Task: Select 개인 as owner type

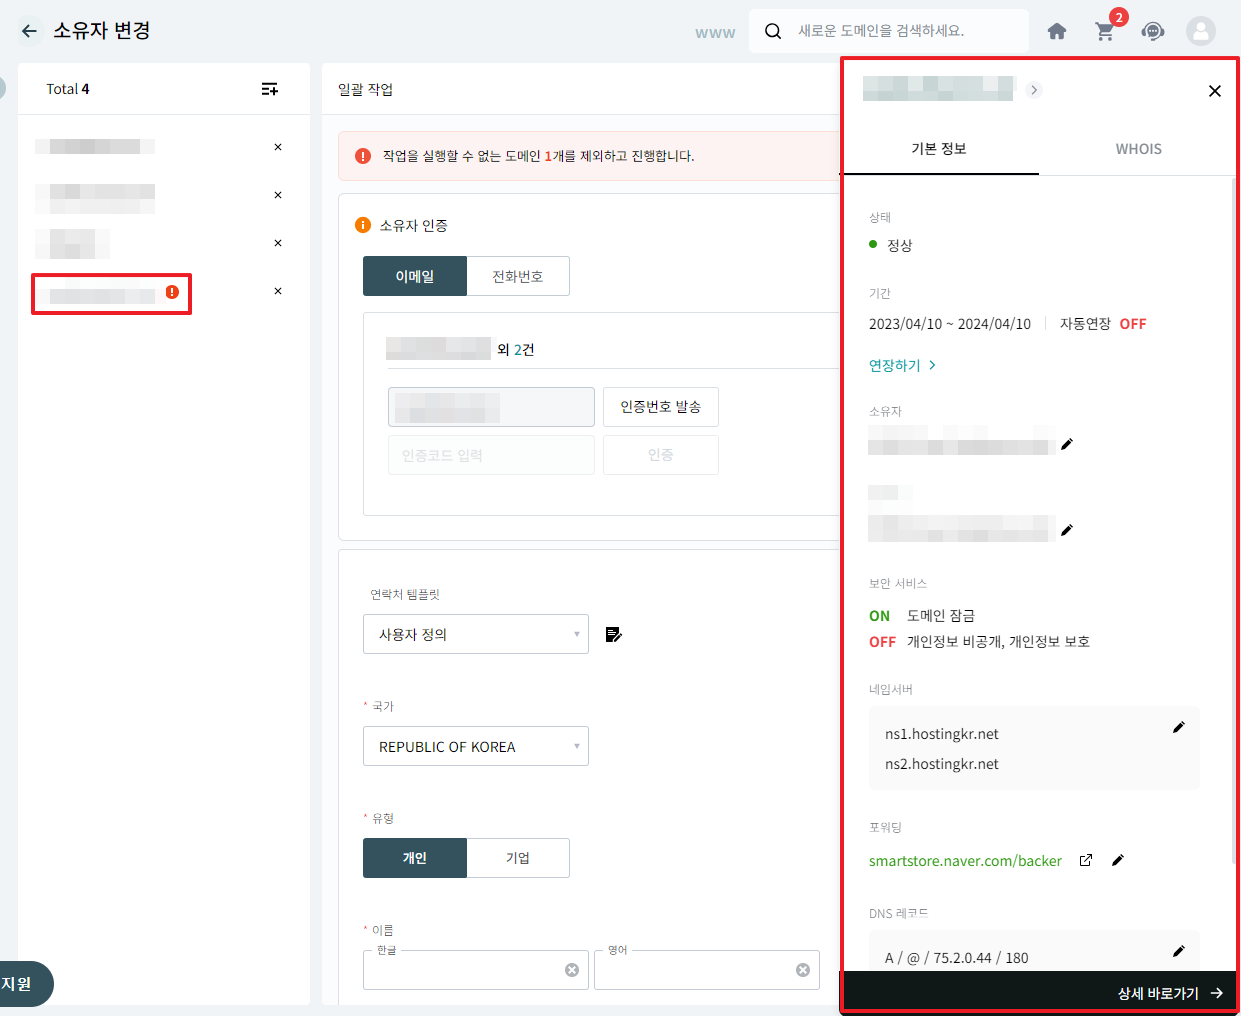Action: (x=414, y=858)
